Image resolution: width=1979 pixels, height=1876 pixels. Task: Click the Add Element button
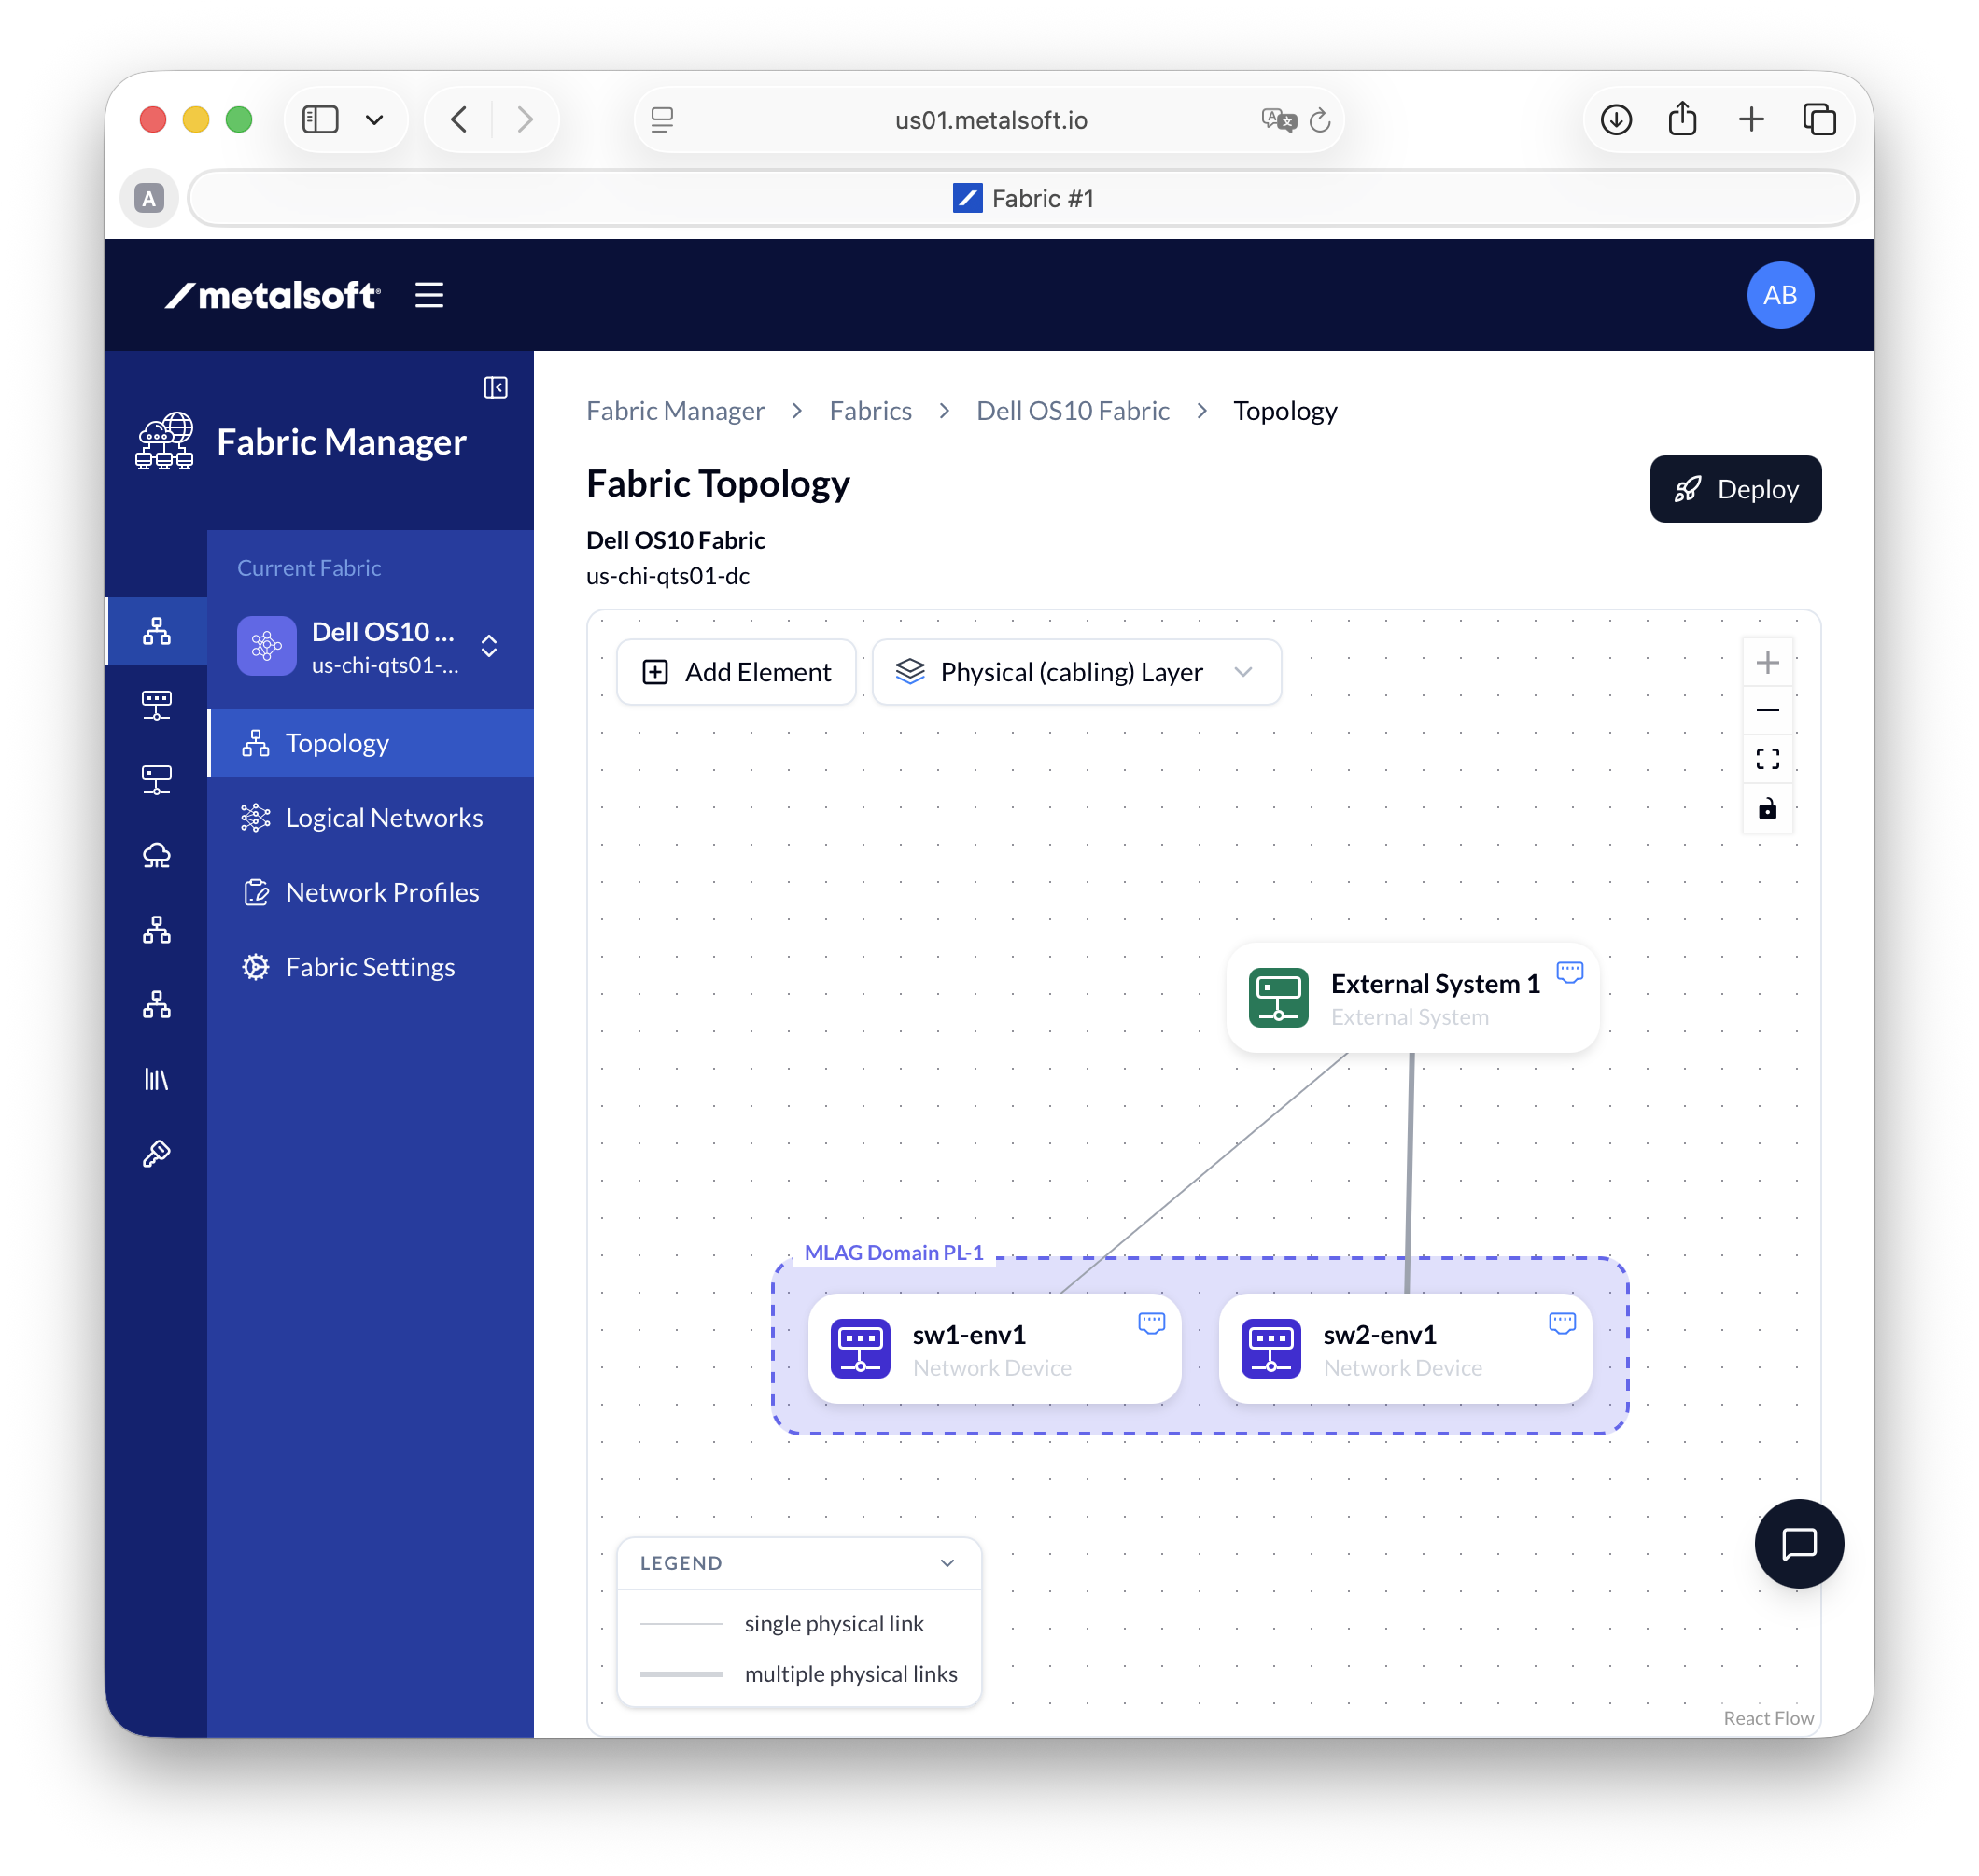pyautogui.click(x=736, y=672)
